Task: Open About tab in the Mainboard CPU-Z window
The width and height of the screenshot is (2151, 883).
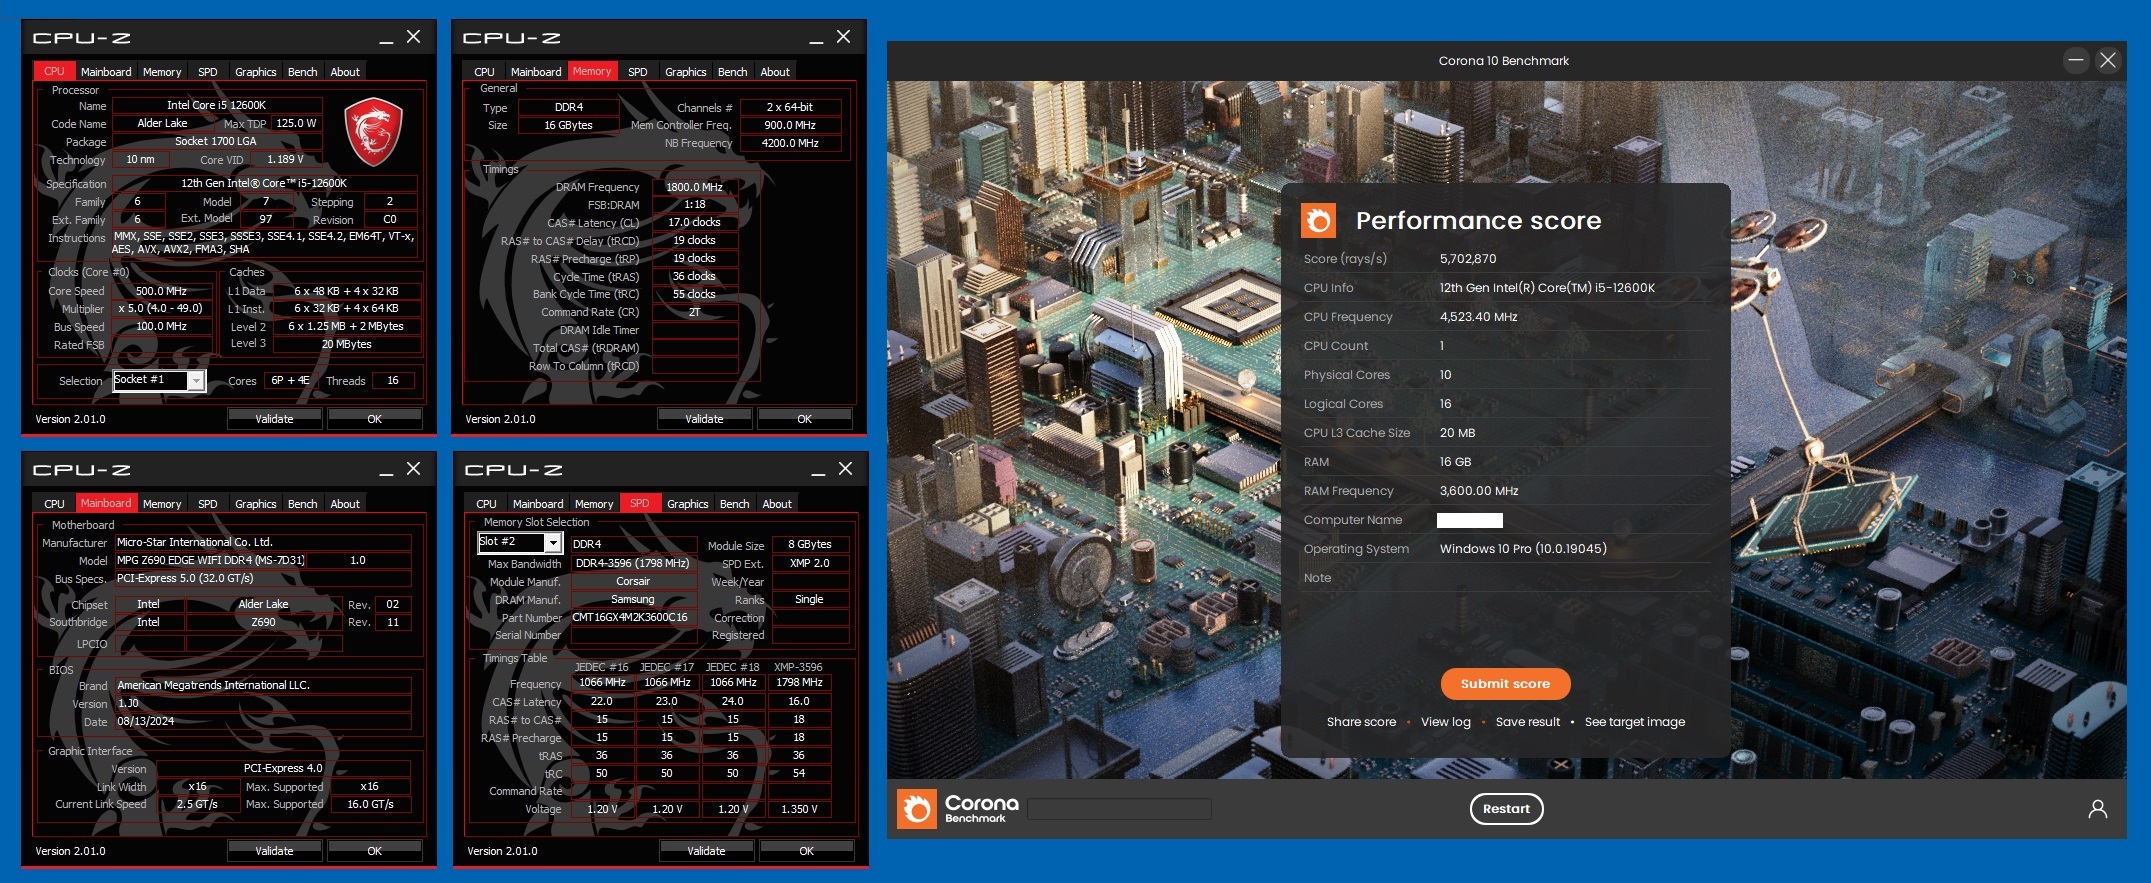Action: pos(345,504)
